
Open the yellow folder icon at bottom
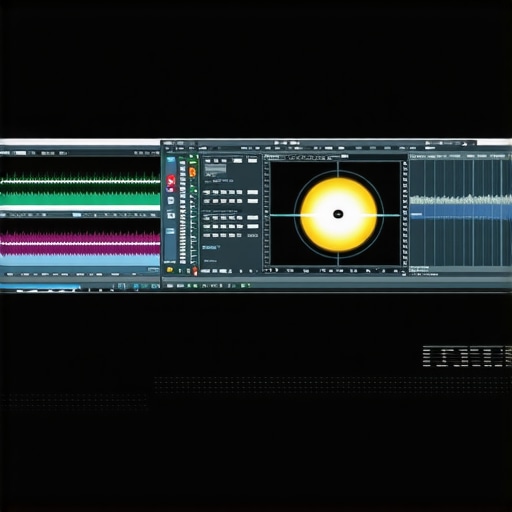[x=170, y=270]
